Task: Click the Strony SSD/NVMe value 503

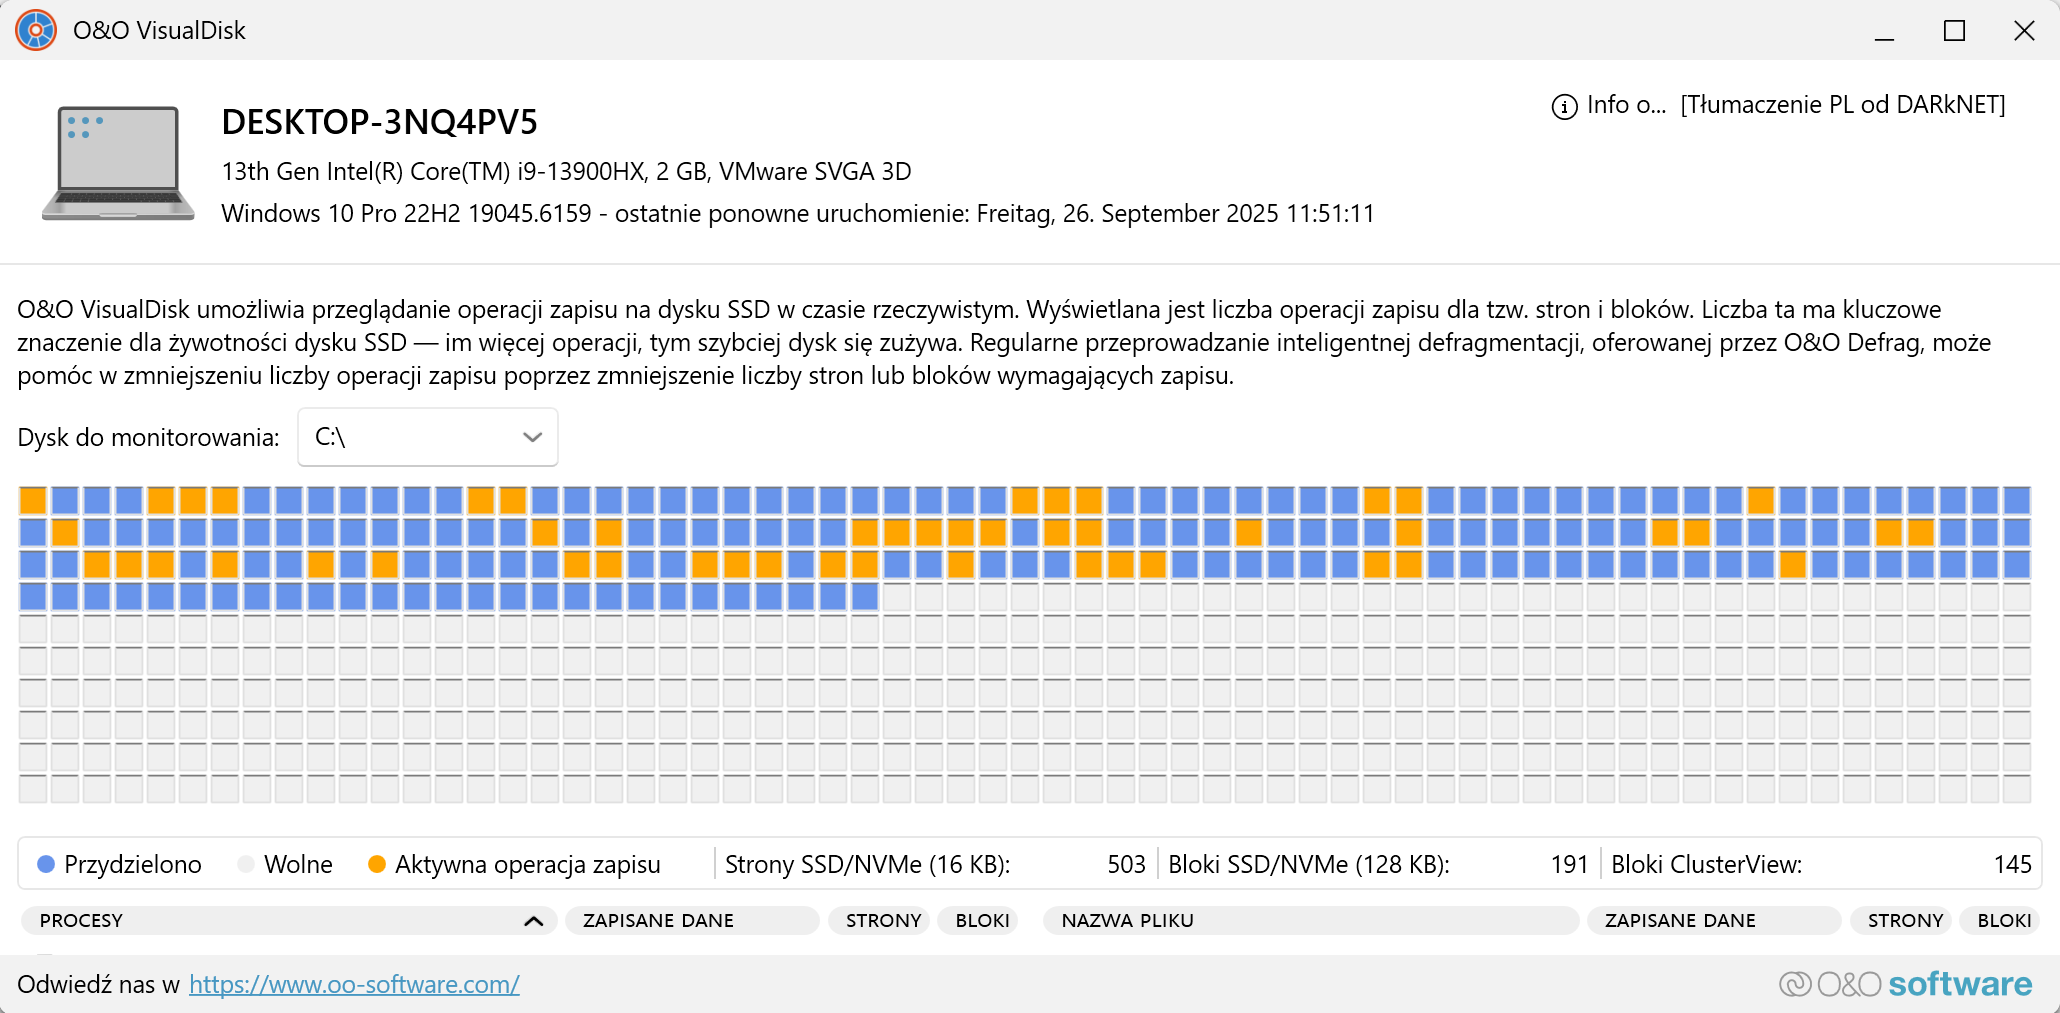Action: 1126,864
